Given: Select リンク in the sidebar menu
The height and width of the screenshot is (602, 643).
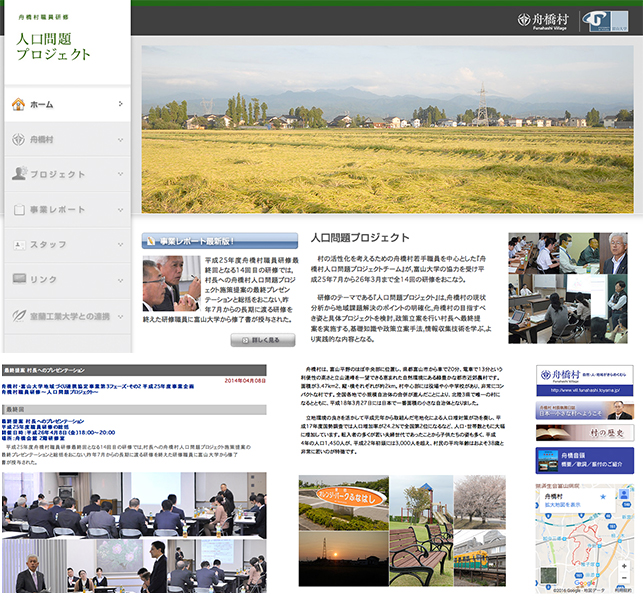Looking at the screenshot, I should click(x=68, y=279).
